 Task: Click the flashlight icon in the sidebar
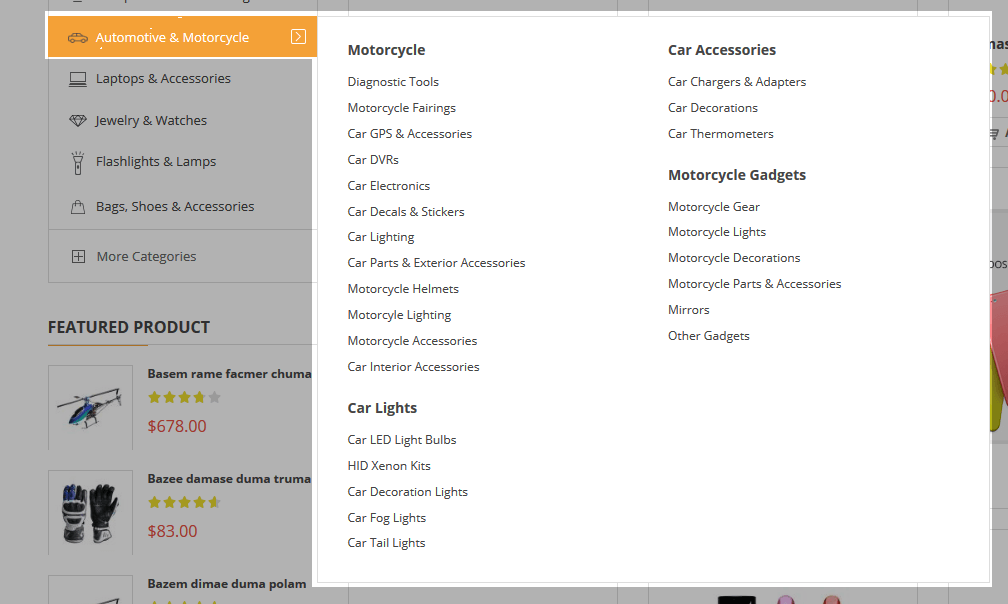[78, 163]
